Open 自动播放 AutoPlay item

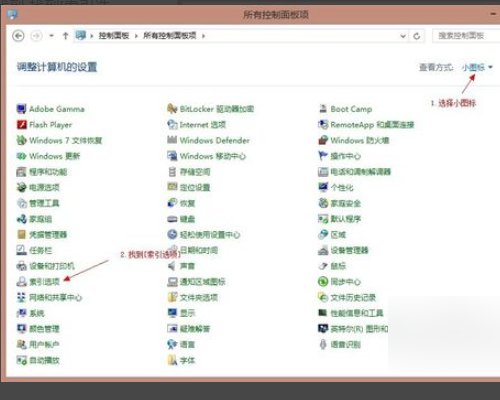[x=38, y=360]
